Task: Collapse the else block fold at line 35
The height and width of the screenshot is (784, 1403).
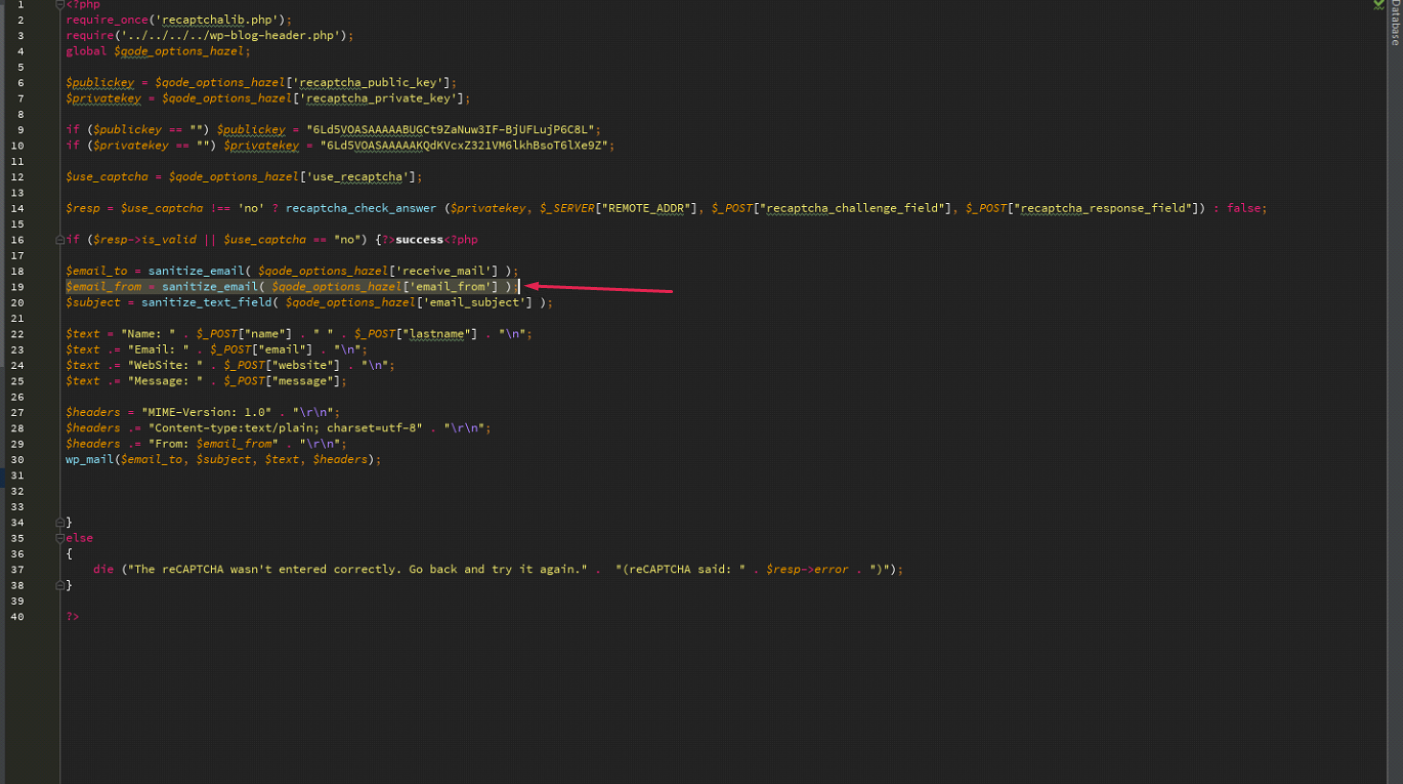Action: pos(60,538)
